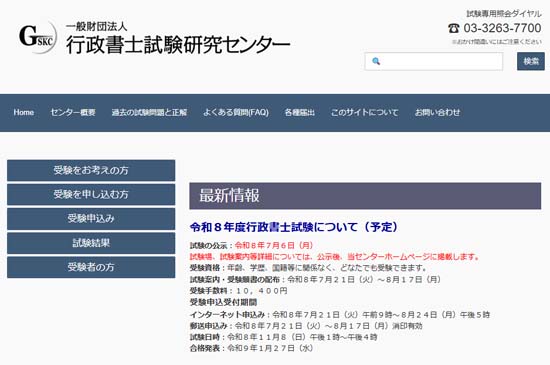The height and width of the screenshot is (365, 550).
Task: Click the インターネット申込み period line
Action: [x=340, y=315]
